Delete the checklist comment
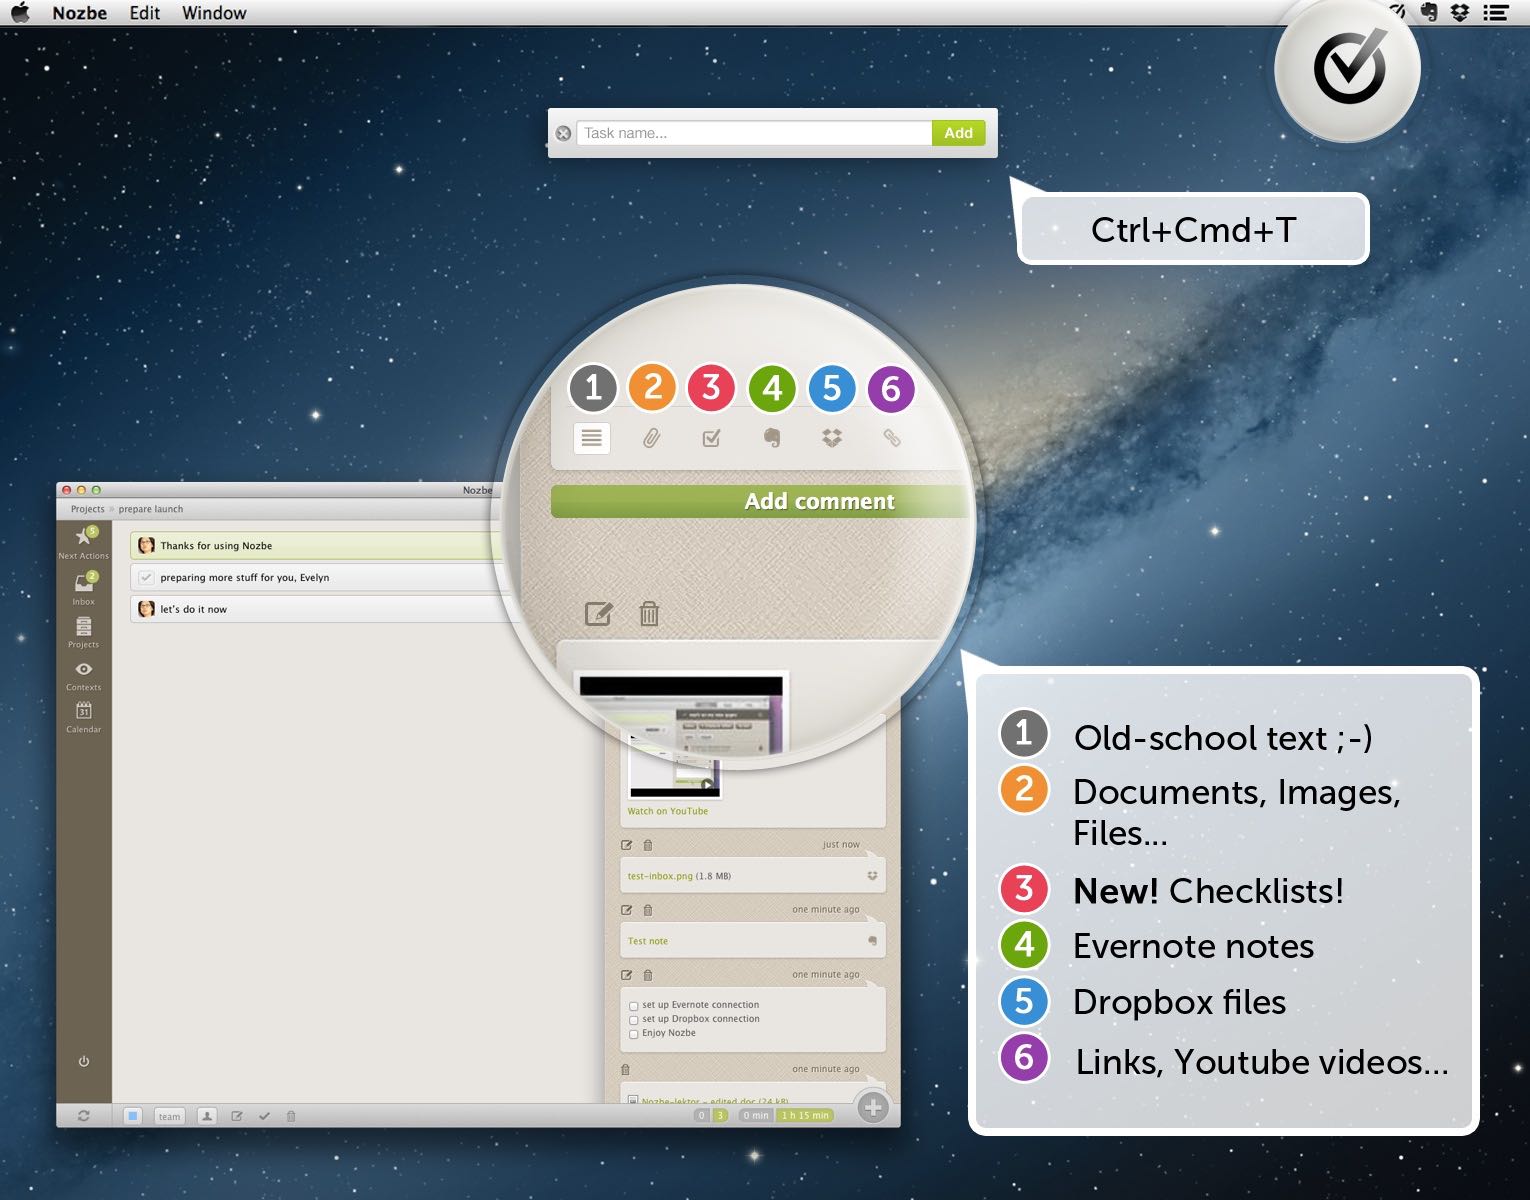The image size is (1530, 1200). [648, 975]
